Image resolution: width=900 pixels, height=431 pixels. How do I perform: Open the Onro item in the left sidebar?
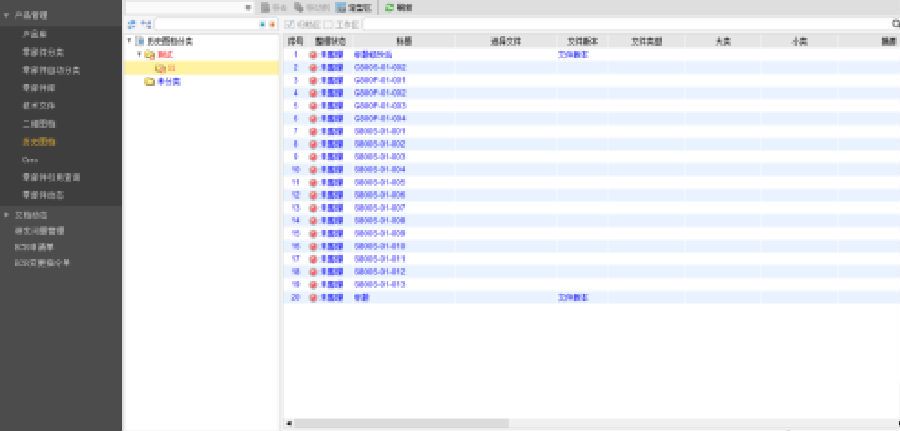(30, 159)
